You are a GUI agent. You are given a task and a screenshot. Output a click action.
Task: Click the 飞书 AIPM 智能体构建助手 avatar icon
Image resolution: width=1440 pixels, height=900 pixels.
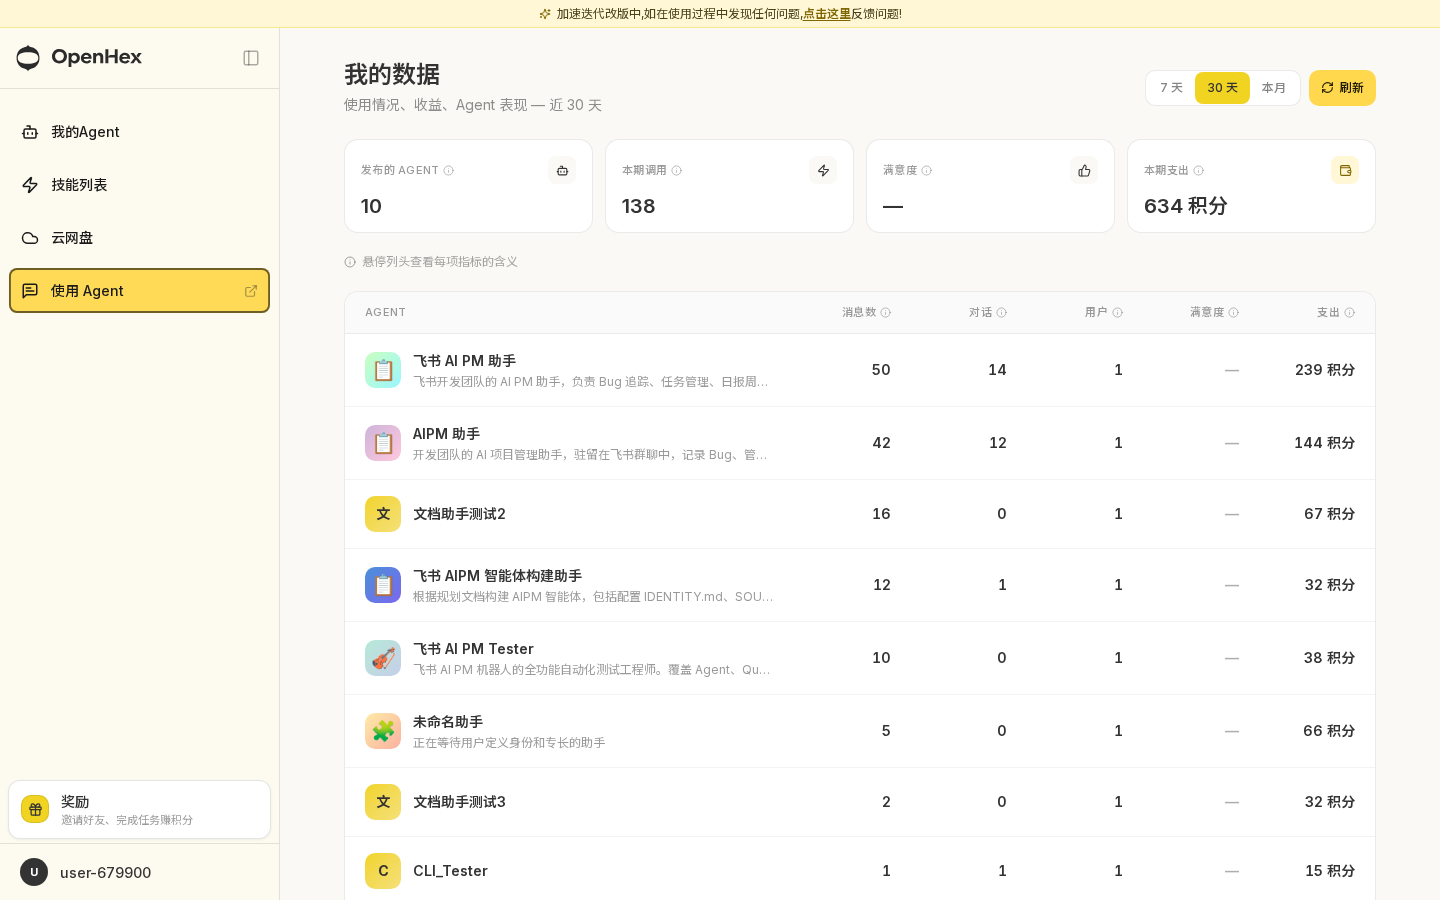383,585
